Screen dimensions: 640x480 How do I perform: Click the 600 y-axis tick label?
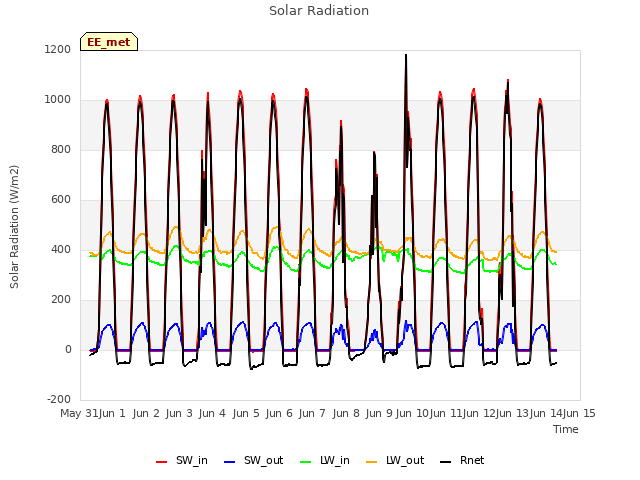[x=61, y=200]
